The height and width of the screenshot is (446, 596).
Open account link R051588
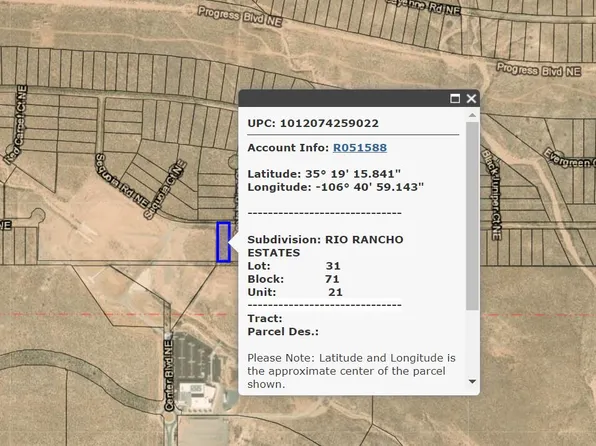pyautogui.click(x=360, y=148)
